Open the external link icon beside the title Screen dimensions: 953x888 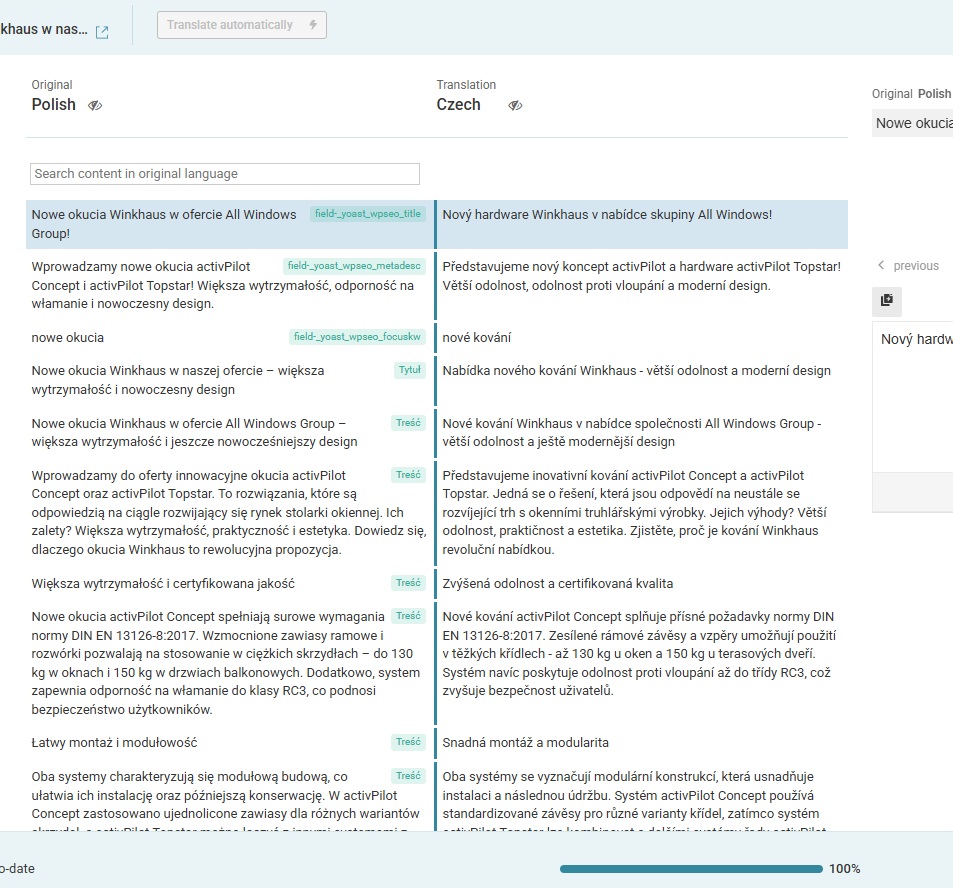coord(102,32)
